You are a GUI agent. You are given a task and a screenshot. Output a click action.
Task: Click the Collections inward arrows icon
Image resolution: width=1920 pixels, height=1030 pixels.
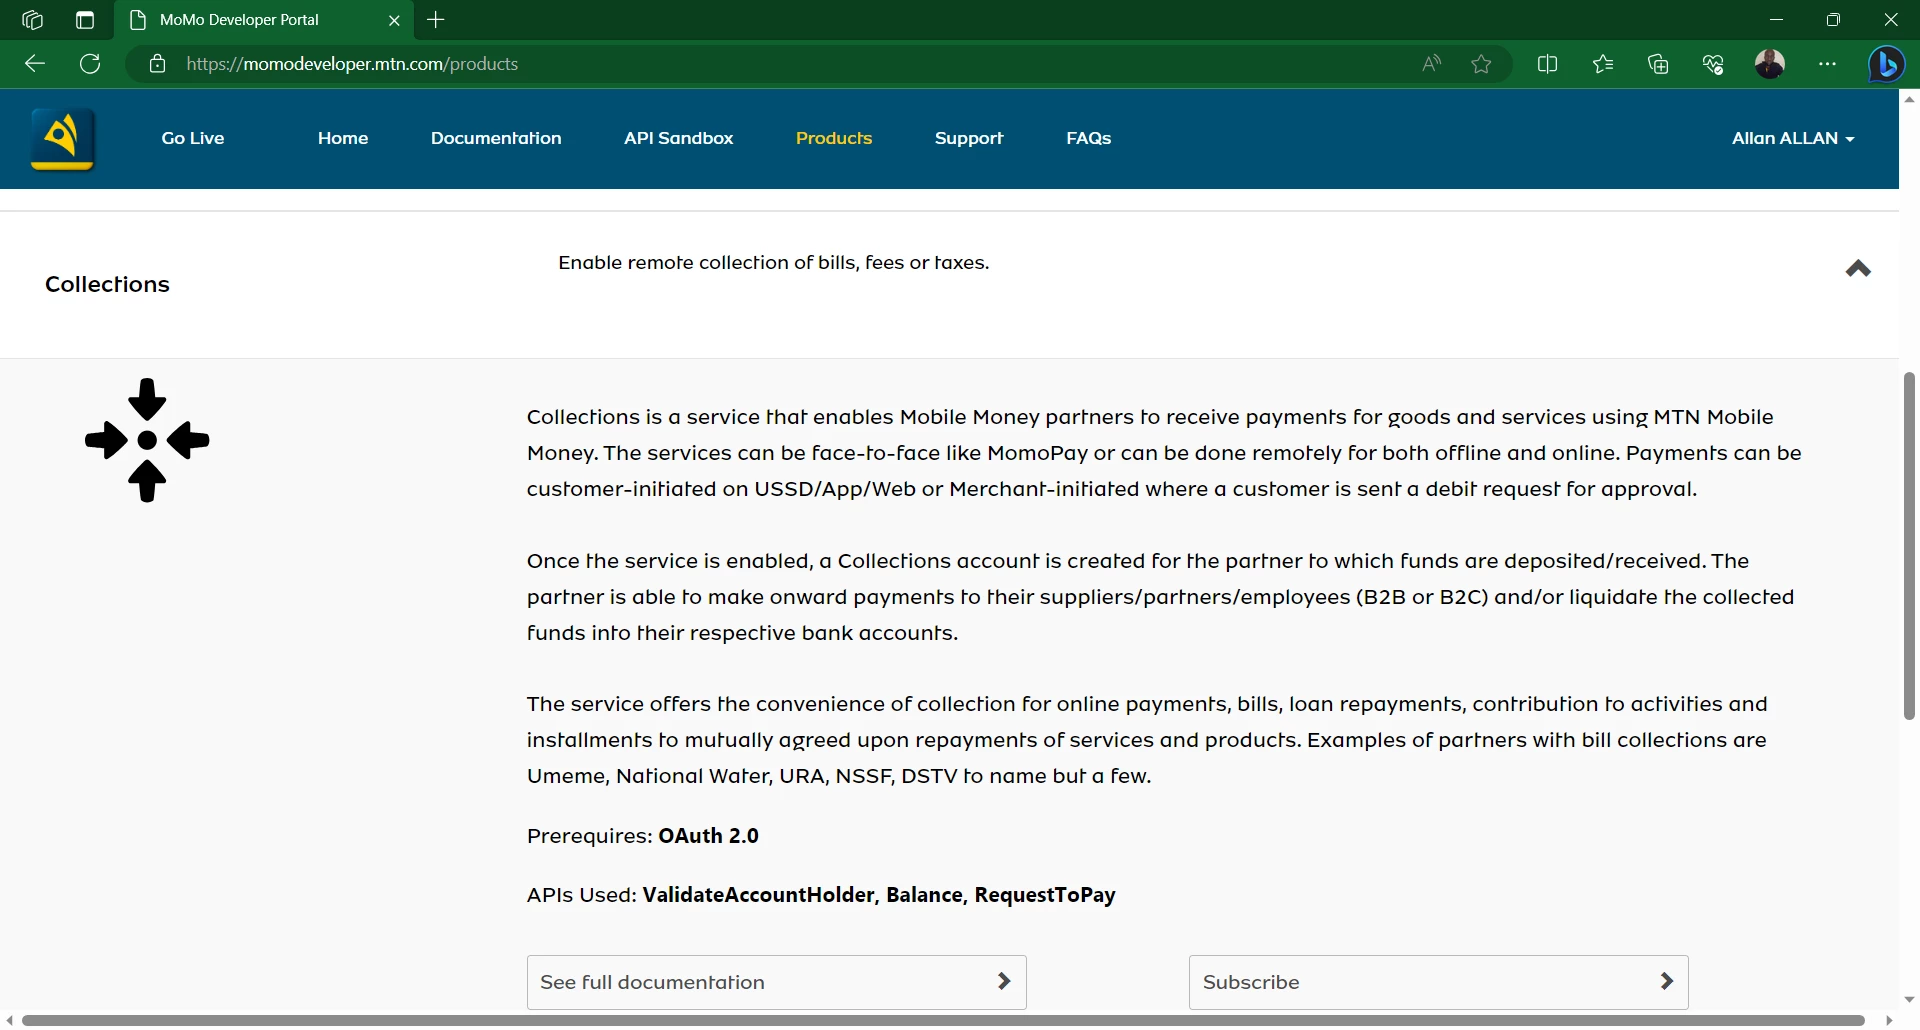(147, 440)
